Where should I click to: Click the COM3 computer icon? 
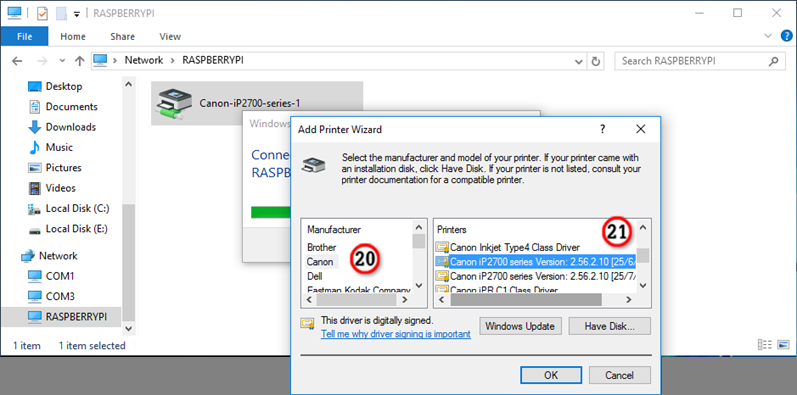pyautogui.click(x=35, y=296)
